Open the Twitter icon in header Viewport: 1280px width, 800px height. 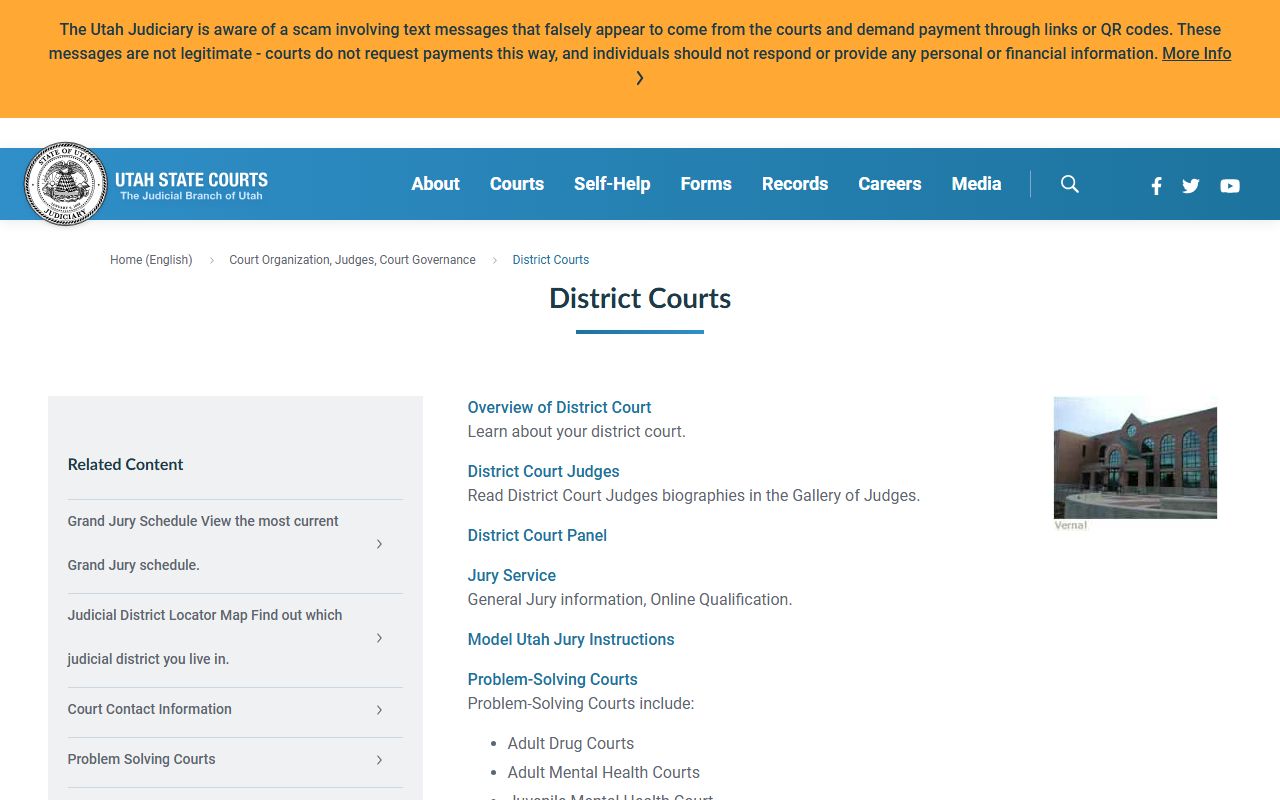point(1190,185)
